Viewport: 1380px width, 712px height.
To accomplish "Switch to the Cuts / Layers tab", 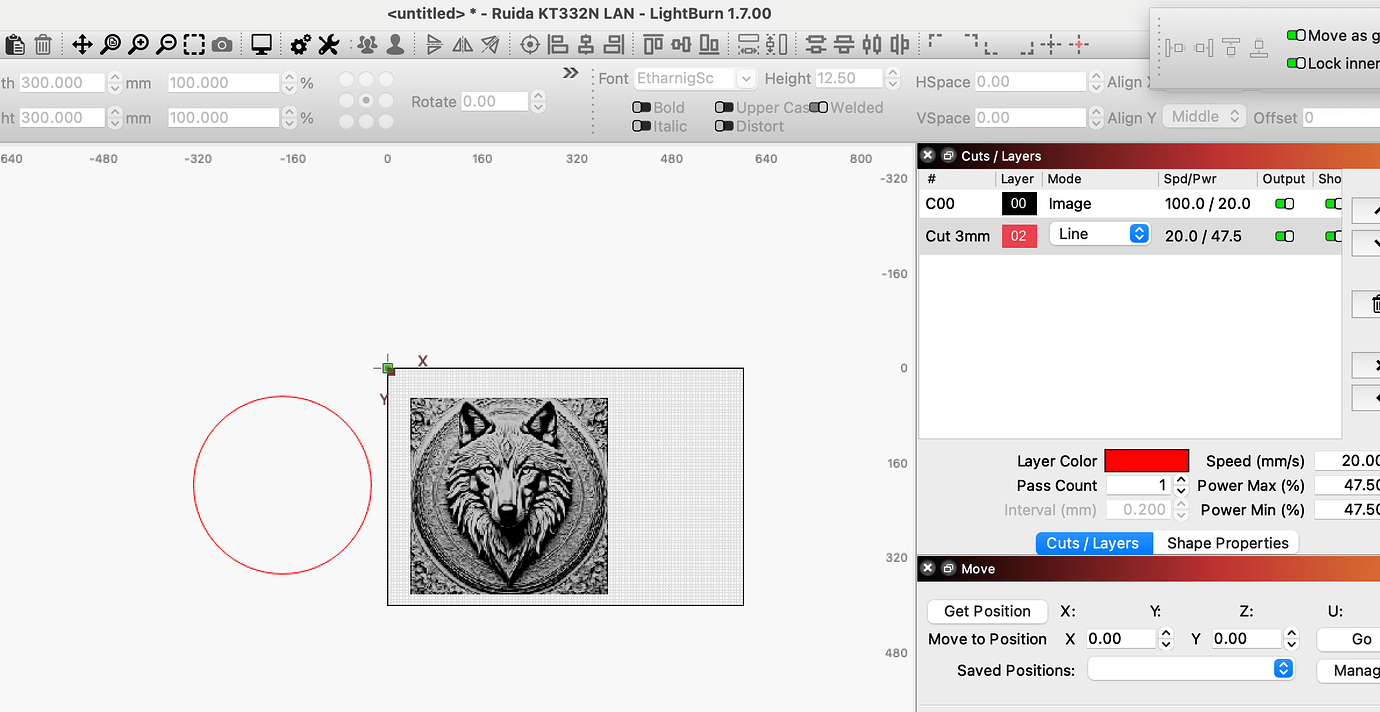I will tap(1093, 543).
